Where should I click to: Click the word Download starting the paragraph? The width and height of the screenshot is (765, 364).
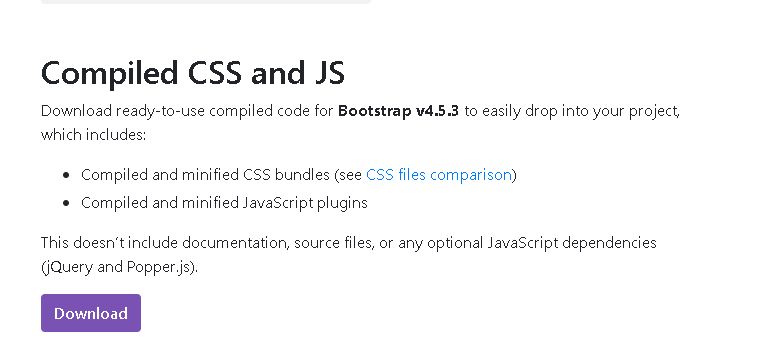pyautogui.click(x=76, y=111)
